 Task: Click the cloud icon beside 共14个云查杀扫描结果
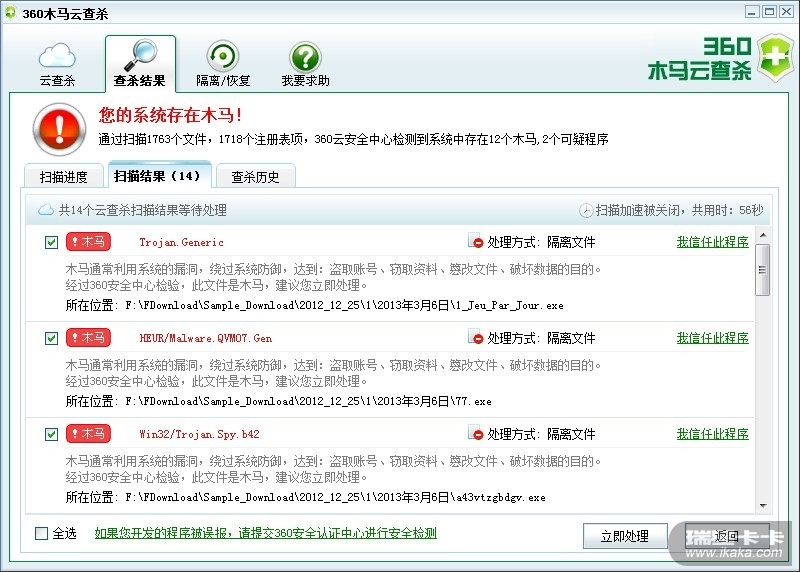46,210
